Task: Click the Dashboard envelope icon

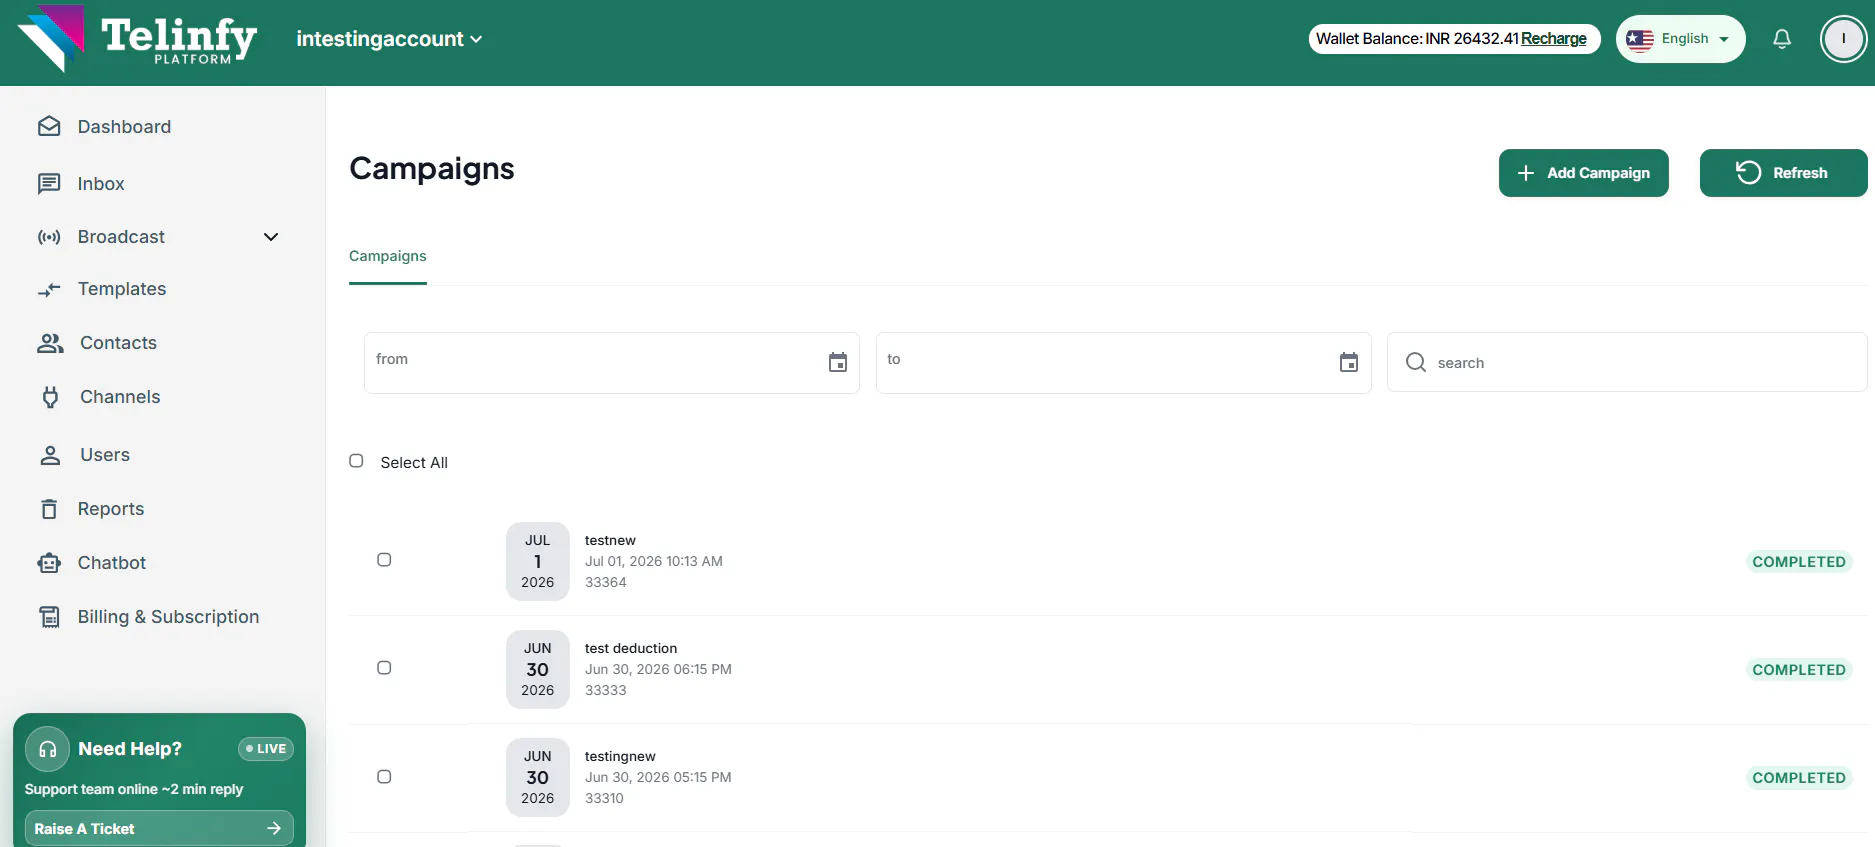Action: 49,126
